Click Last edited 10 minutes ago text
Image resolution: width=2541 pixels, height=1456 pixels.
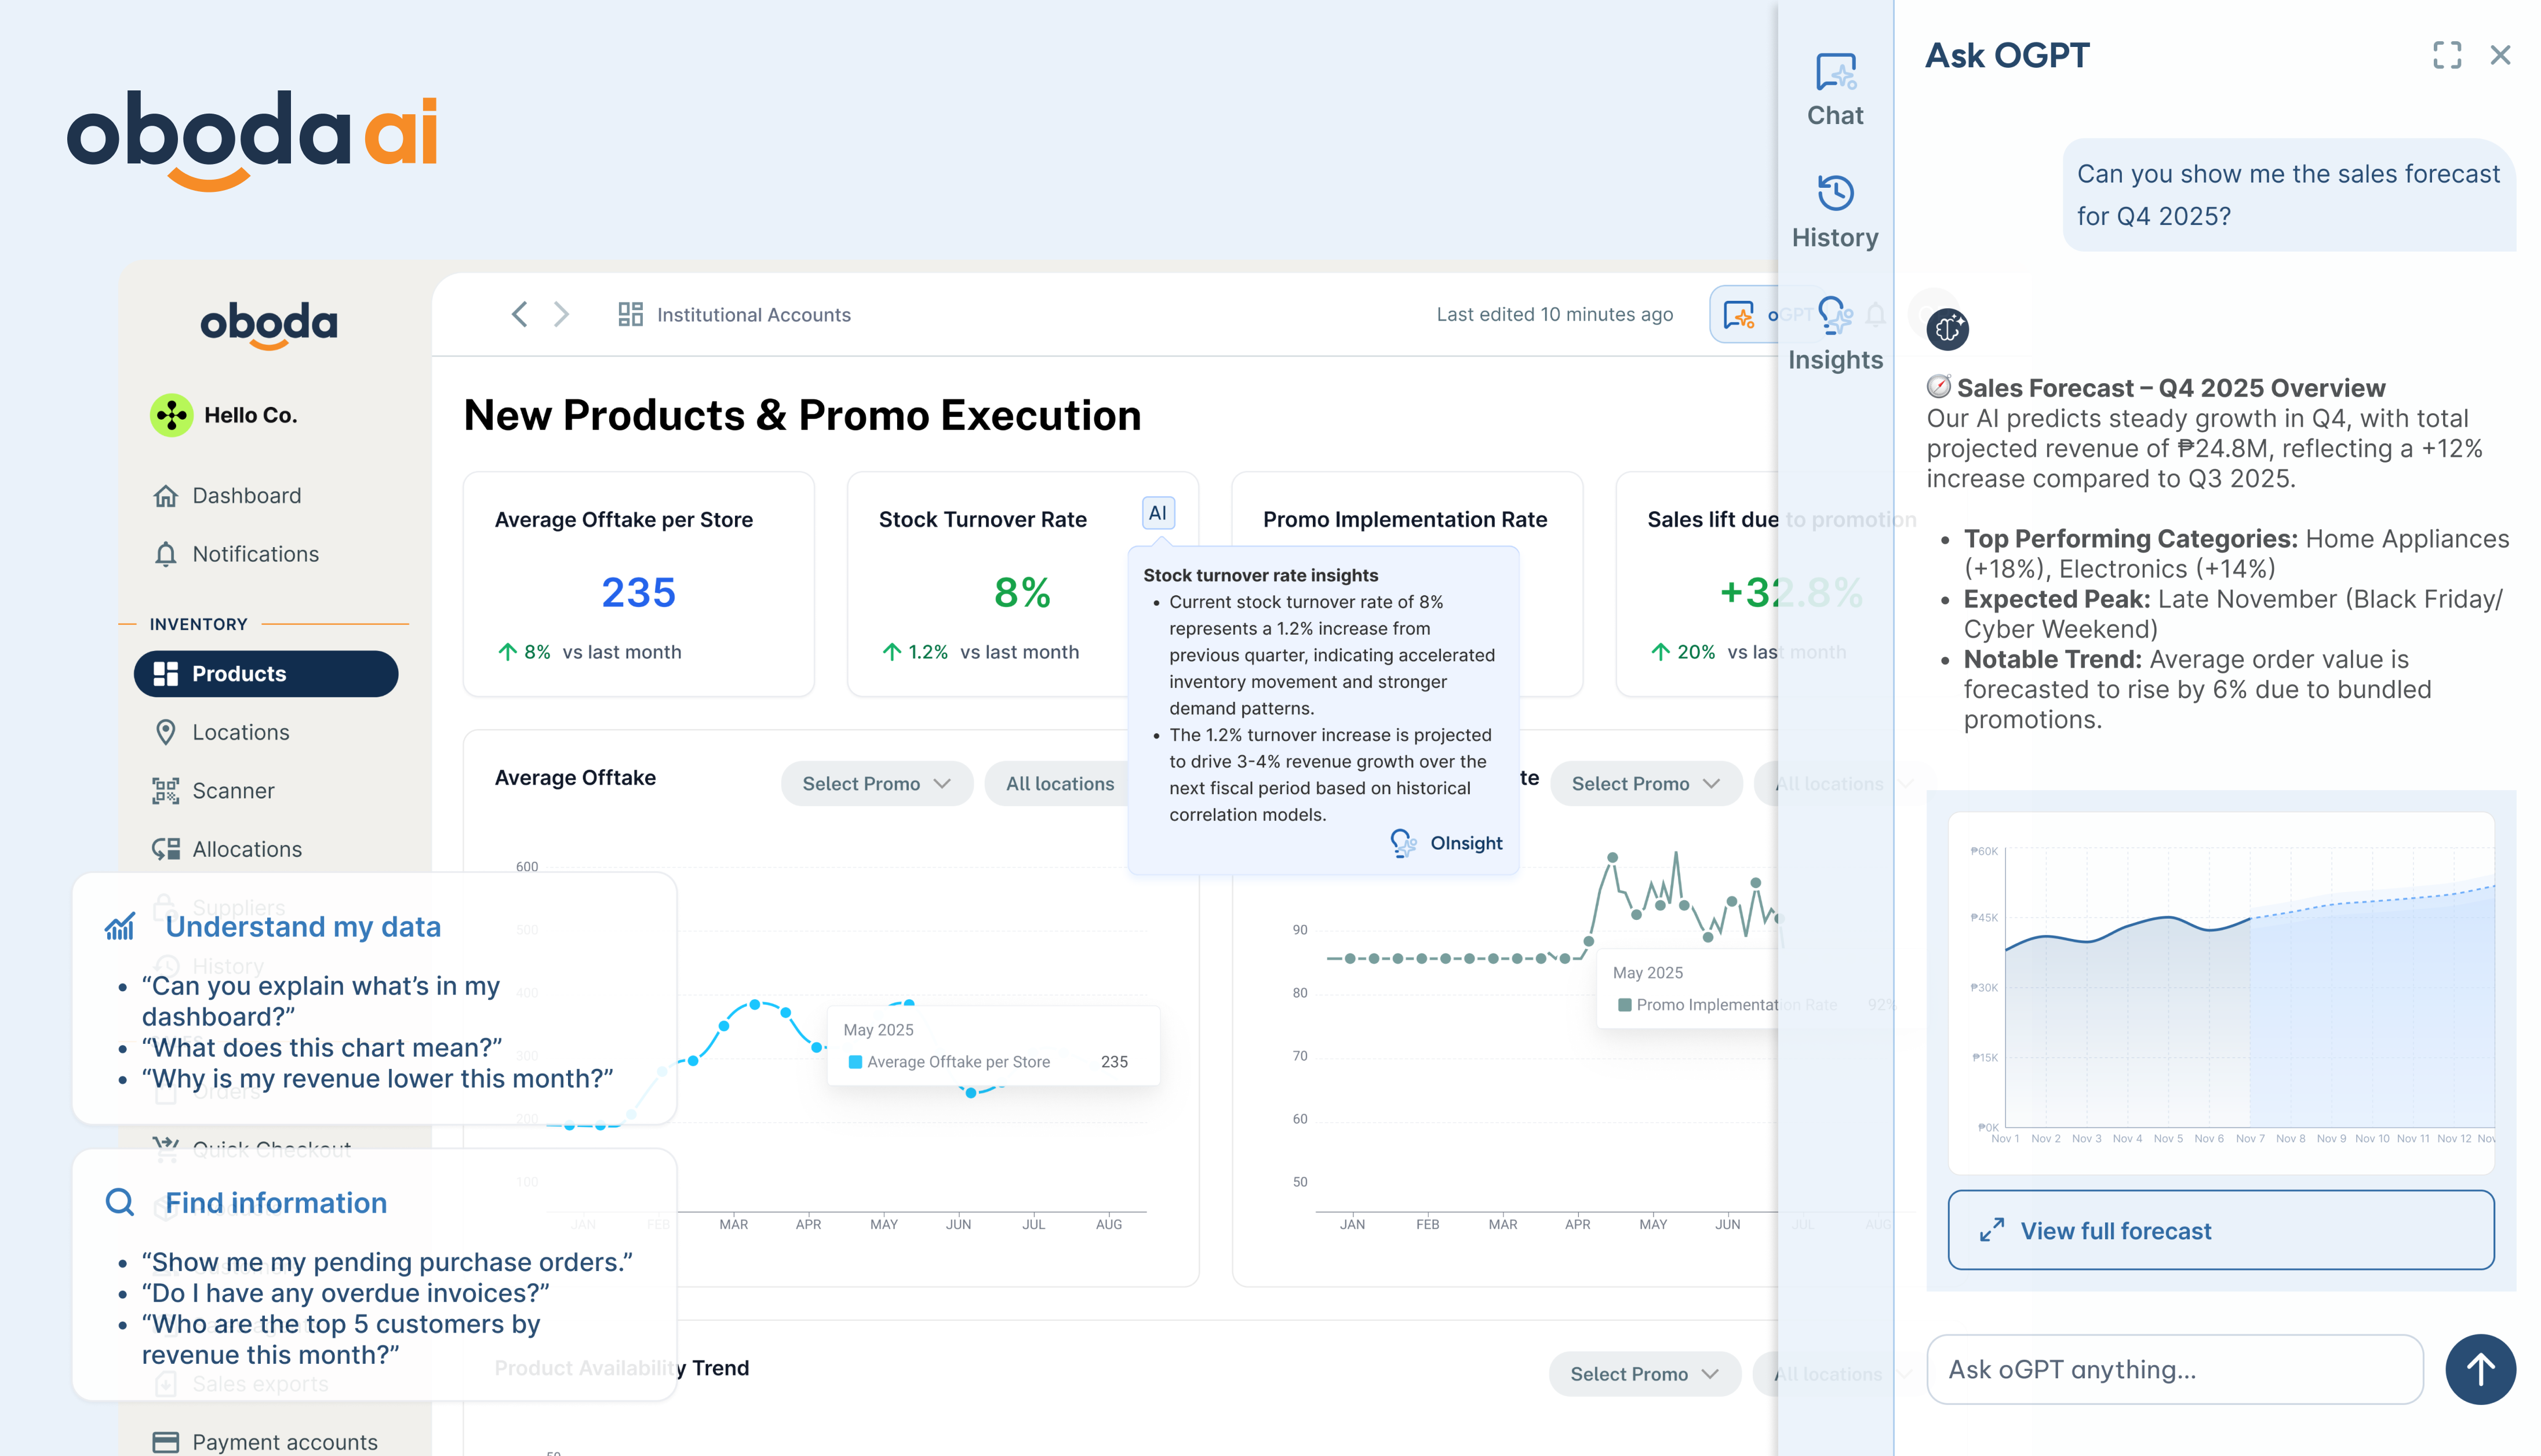(1554, 314)
